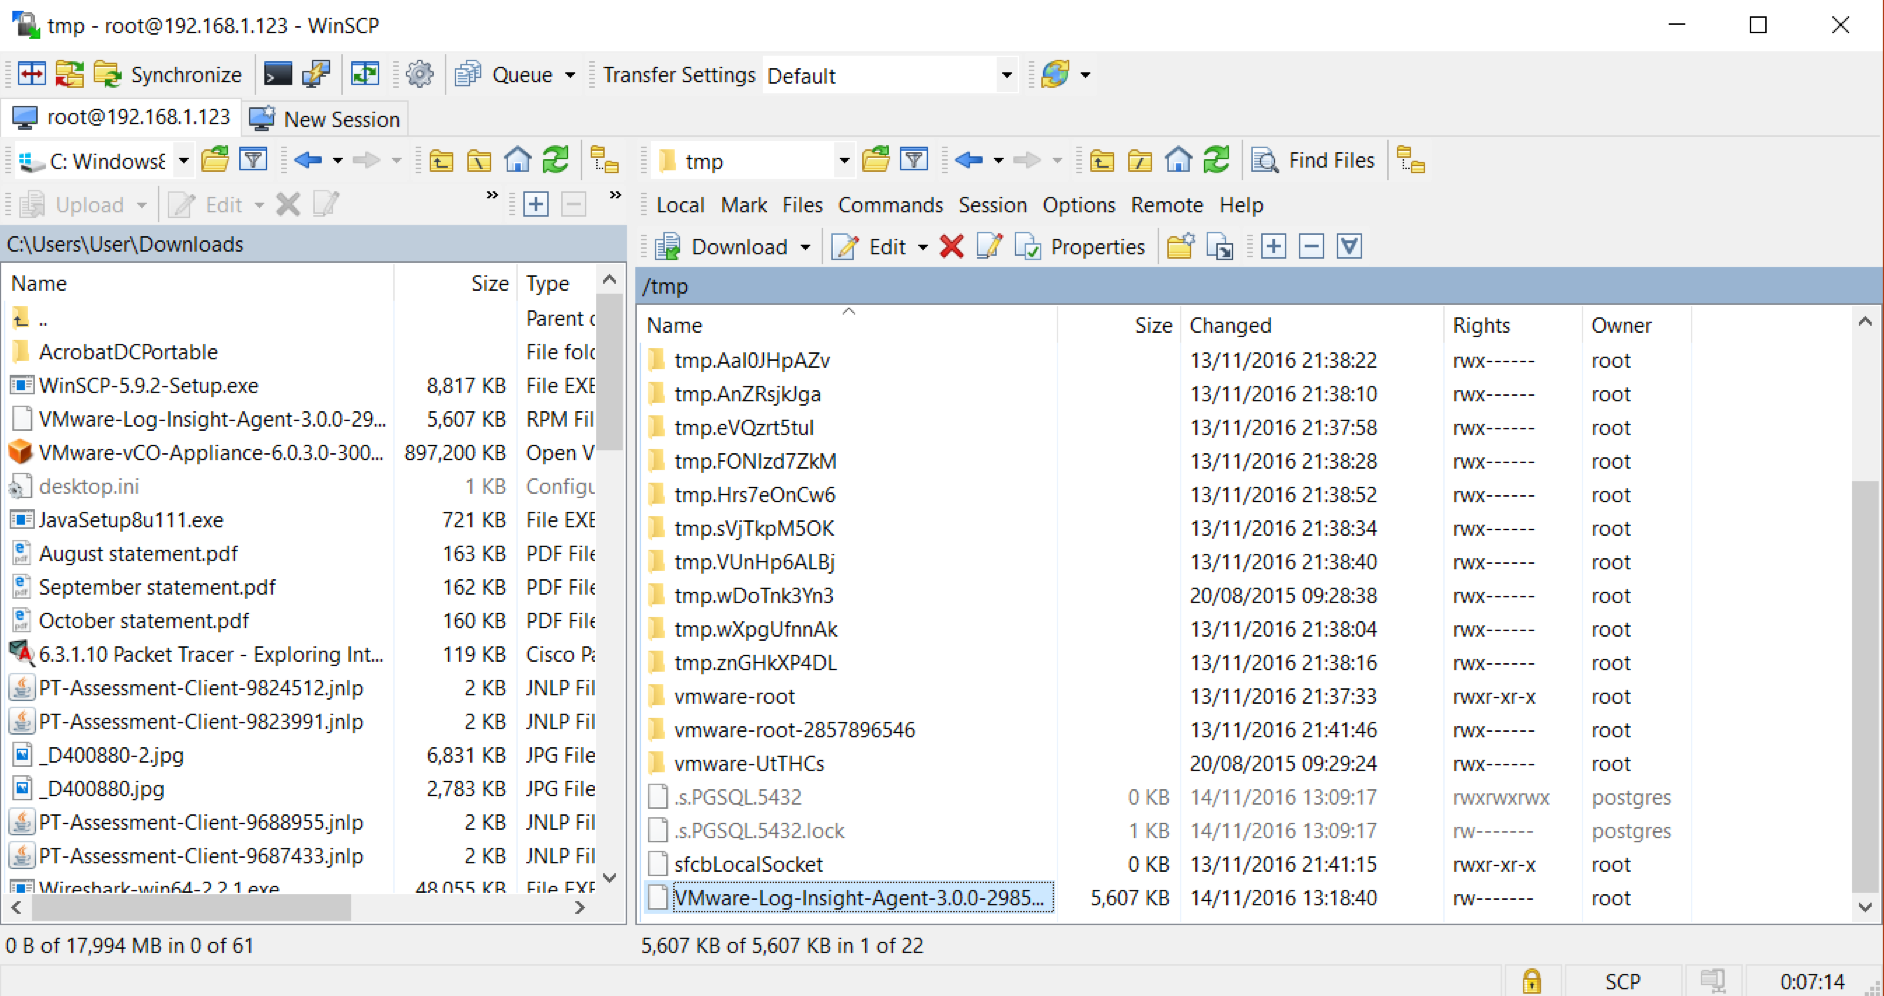Image resolution: width=1884 pixels, height=996 pixels.
Task: Open the Commands menu
Action: (890, 205)
